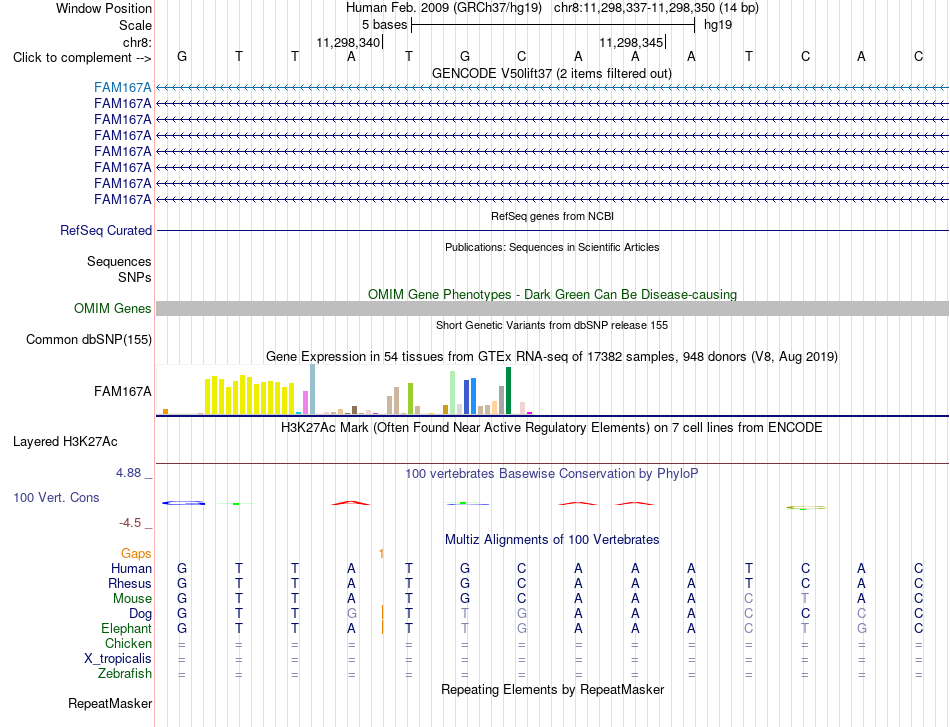Click the 'Click to complement -->' label

coord(82,58)
